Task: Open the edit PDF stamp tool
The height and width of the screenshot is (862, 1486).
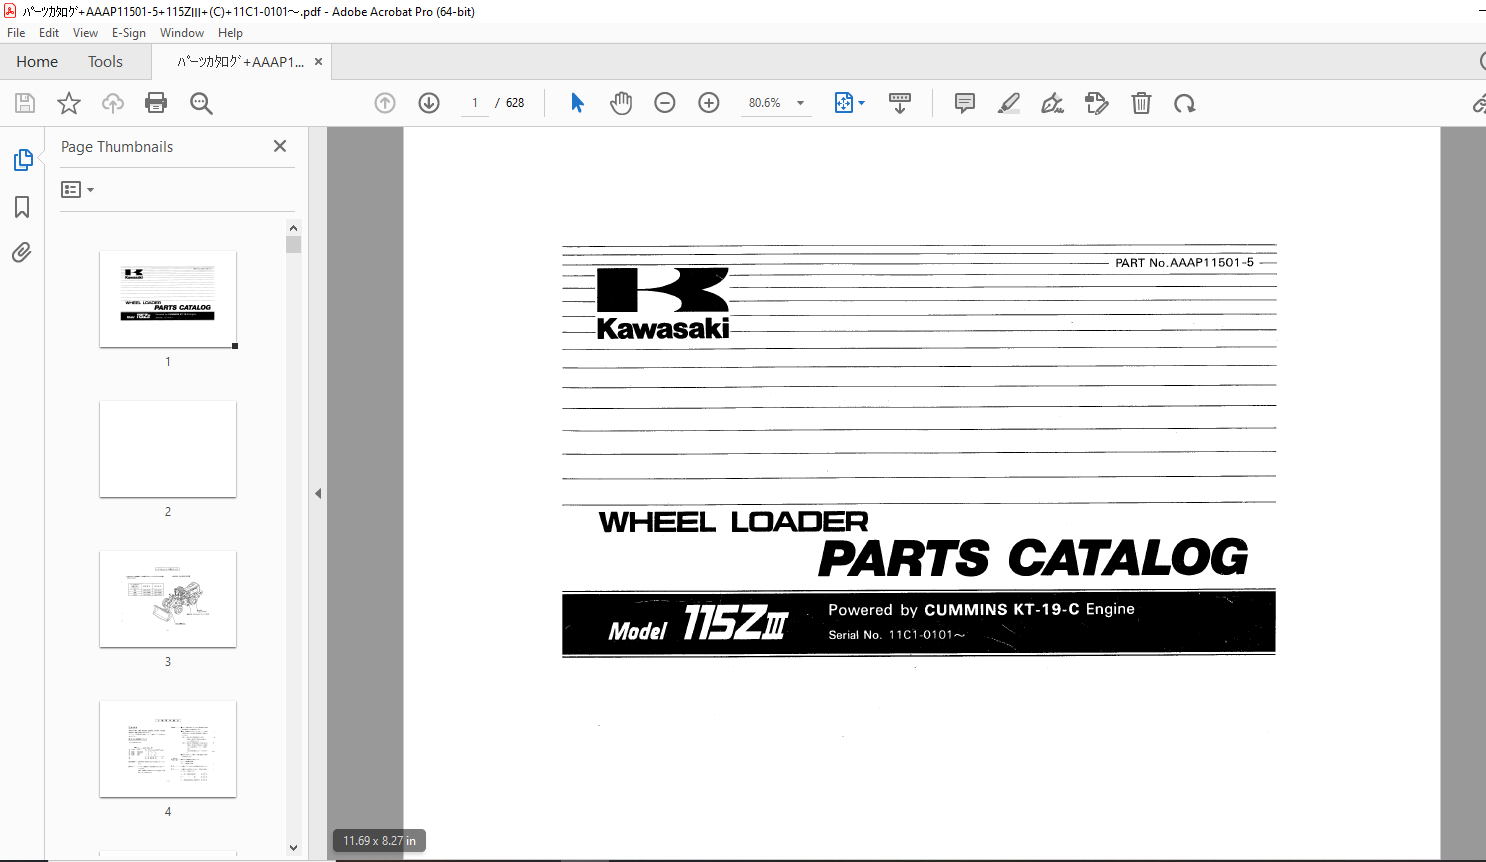Action: pos(1097,103)
